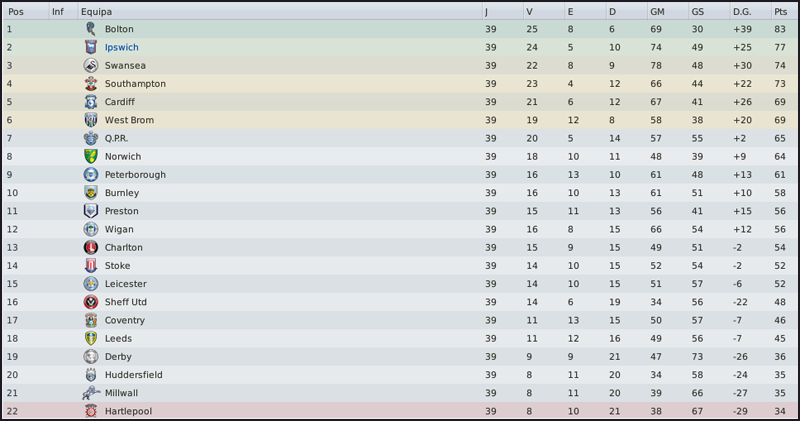Click the GM column header
The image size is (800, 421).
[657, 12]
